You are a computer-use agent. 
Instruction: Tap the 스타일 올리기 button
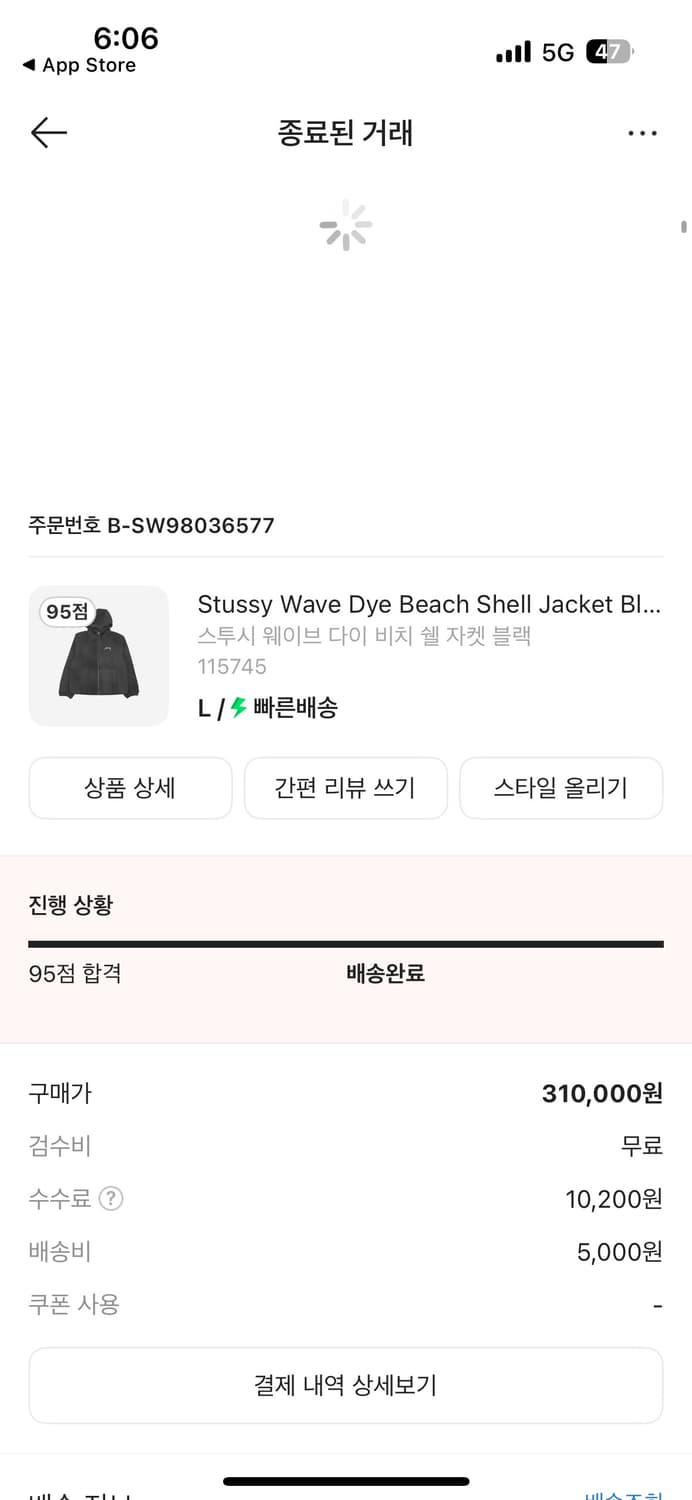click(561, 788)
